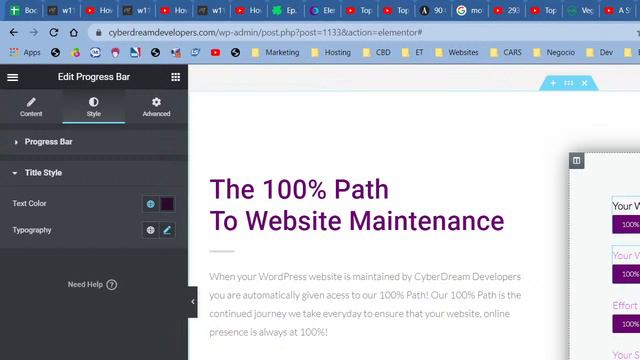Open the Need Help link
640x360 pixels.
(x=92, y=284)
